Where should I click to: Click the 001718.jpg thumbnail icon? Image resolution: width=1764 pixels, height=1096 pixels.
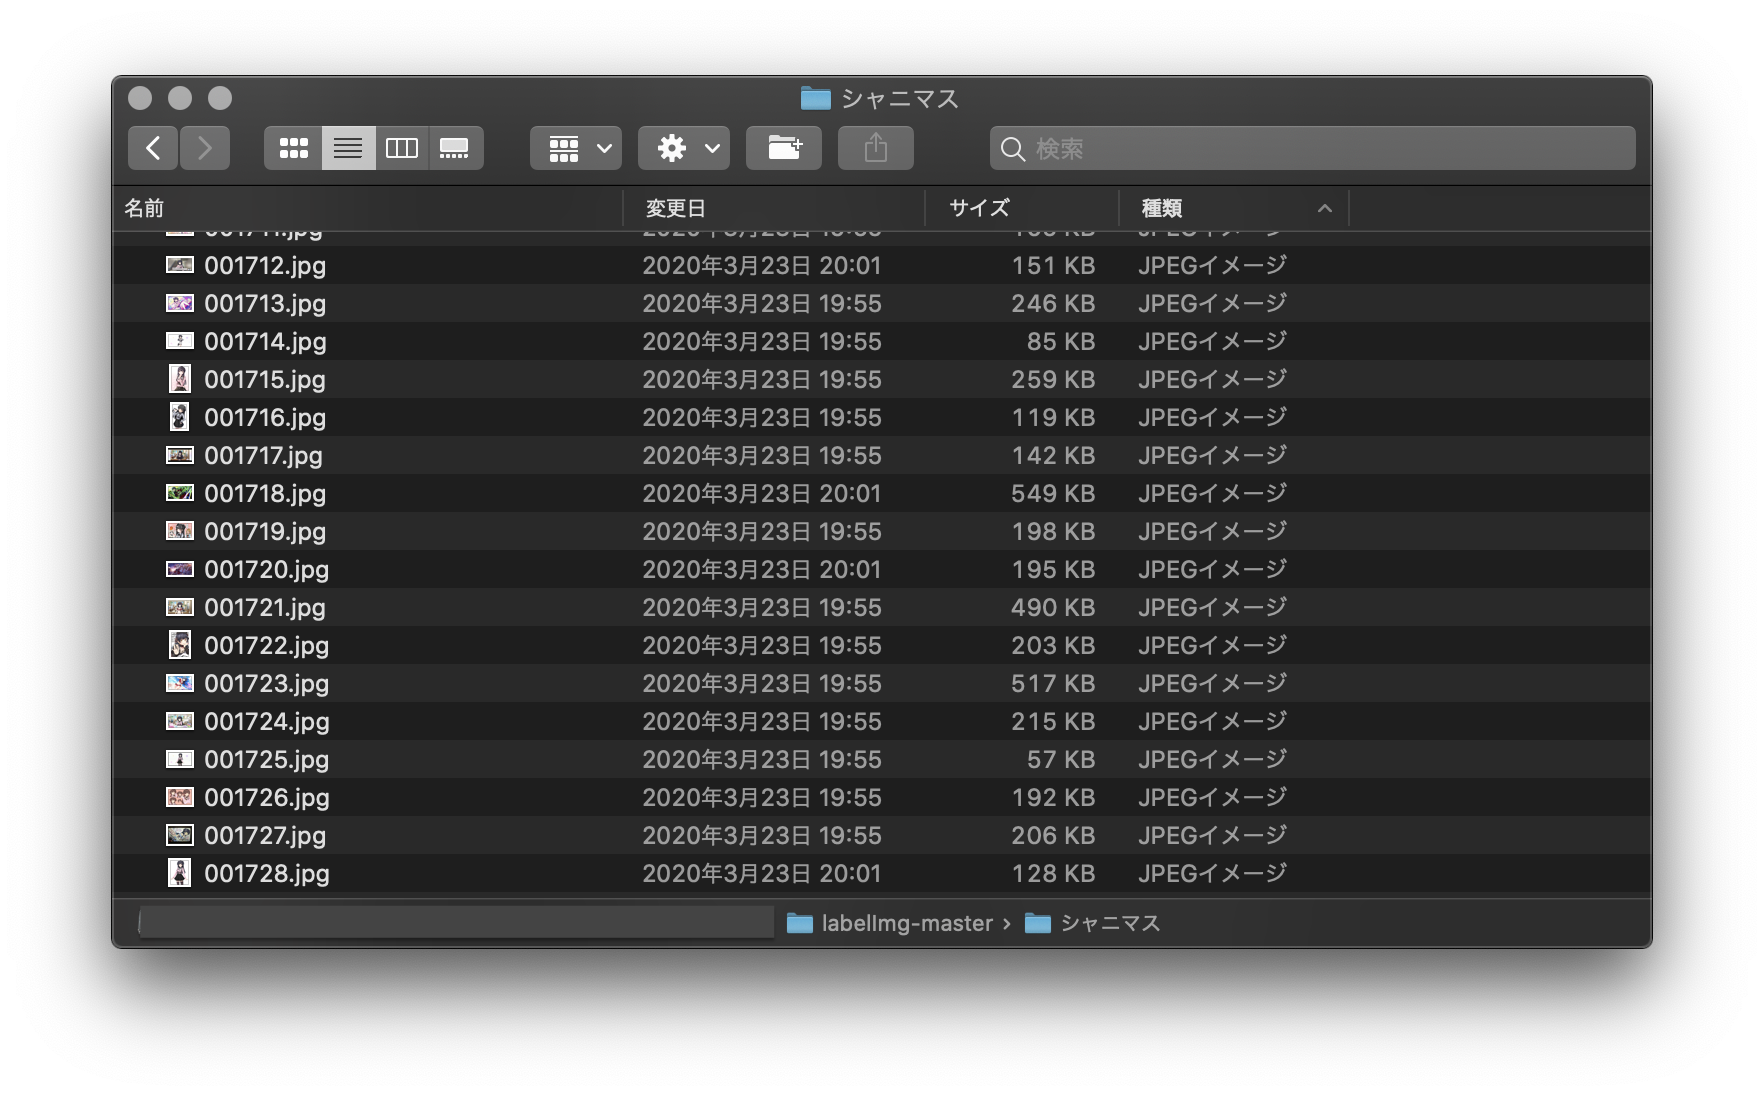pos(180,493)
